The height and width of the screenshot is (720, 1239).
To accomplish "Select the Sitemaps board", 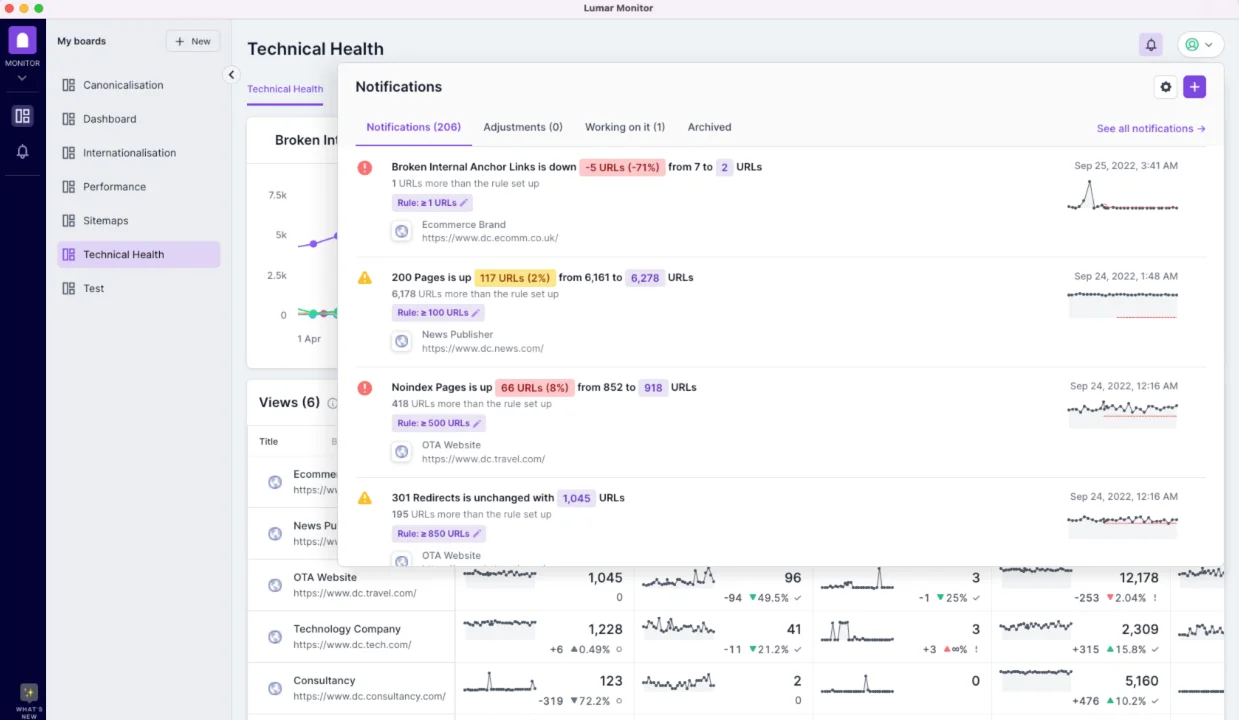I will coord(105,220).
